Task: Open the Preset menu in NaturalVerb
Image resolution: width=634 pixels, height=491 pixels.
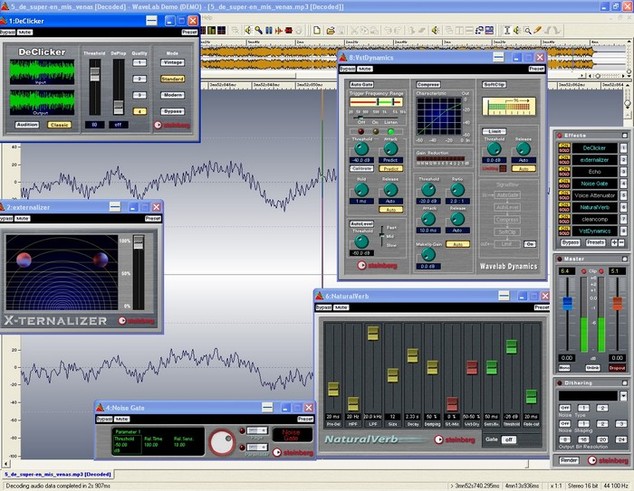Action: pos(541,307)
